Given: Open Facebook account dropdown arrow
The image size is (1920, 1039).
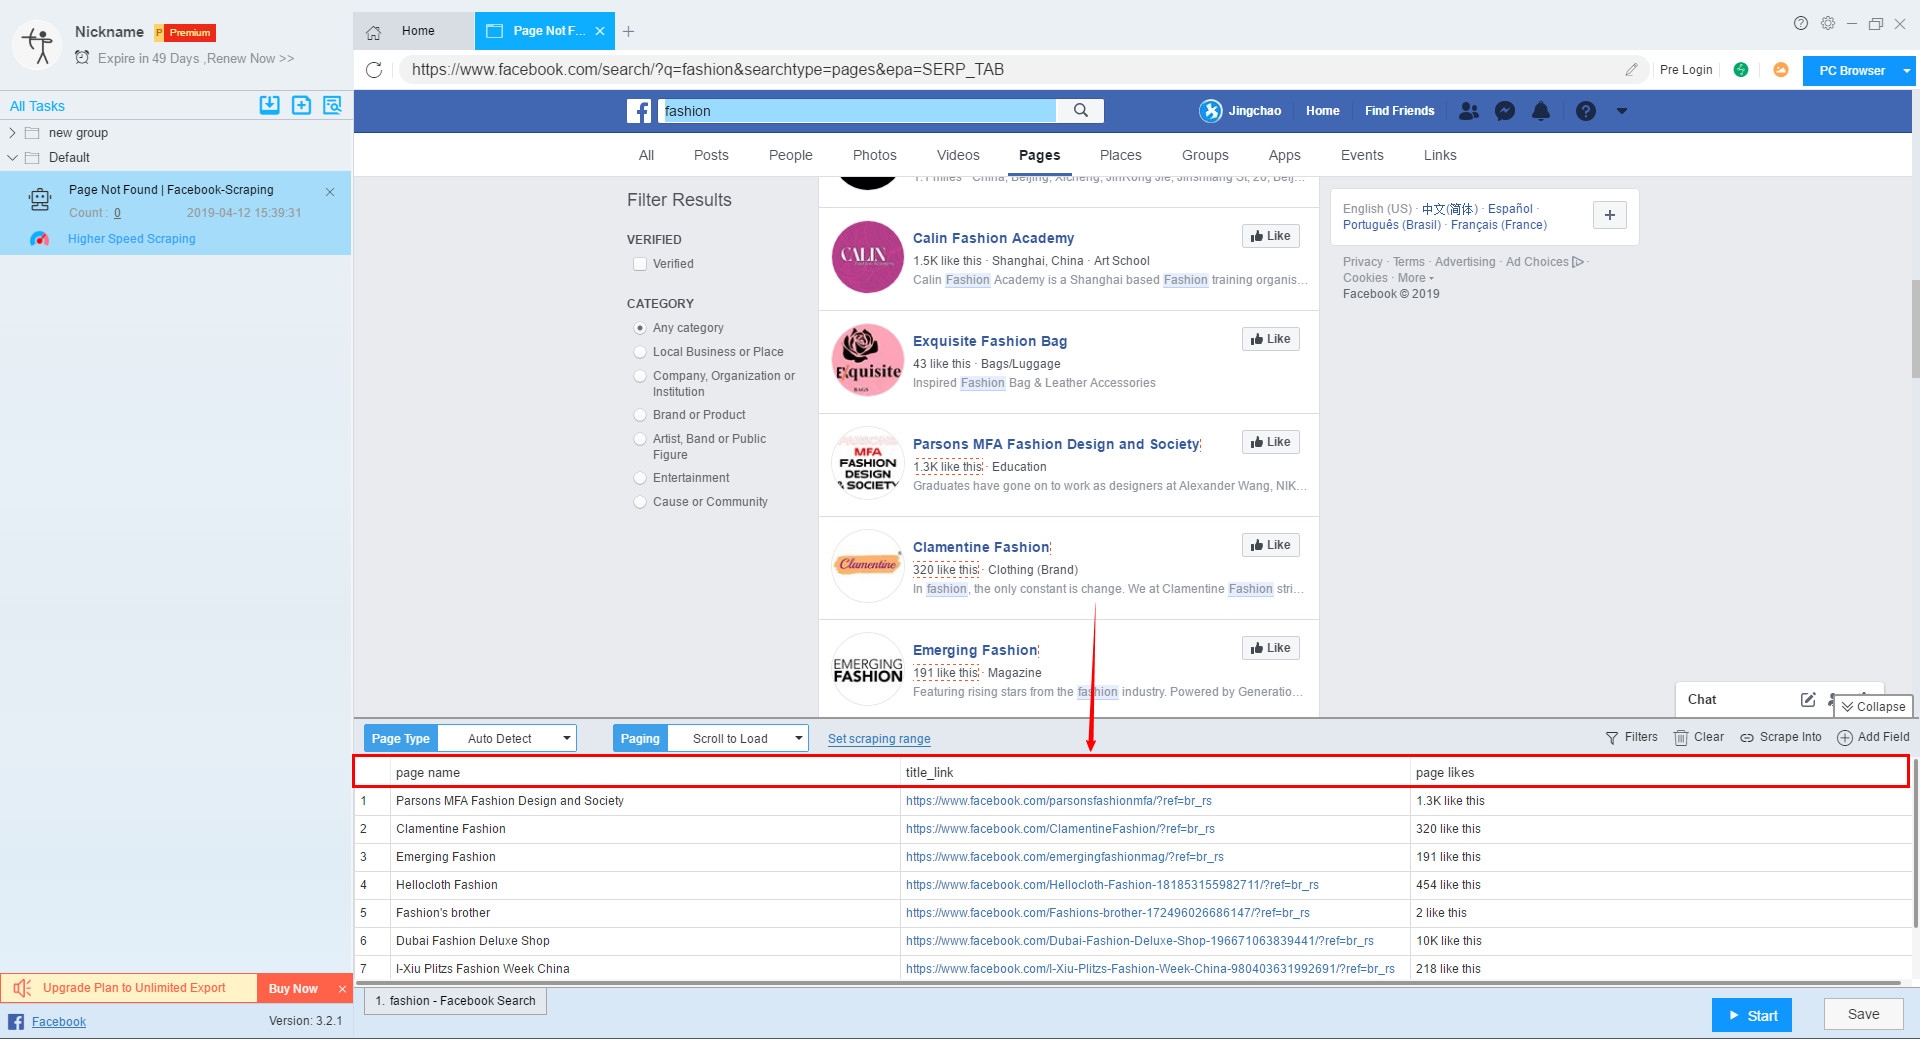Looking at the screenshot, I should click(x=1622, y=111).
